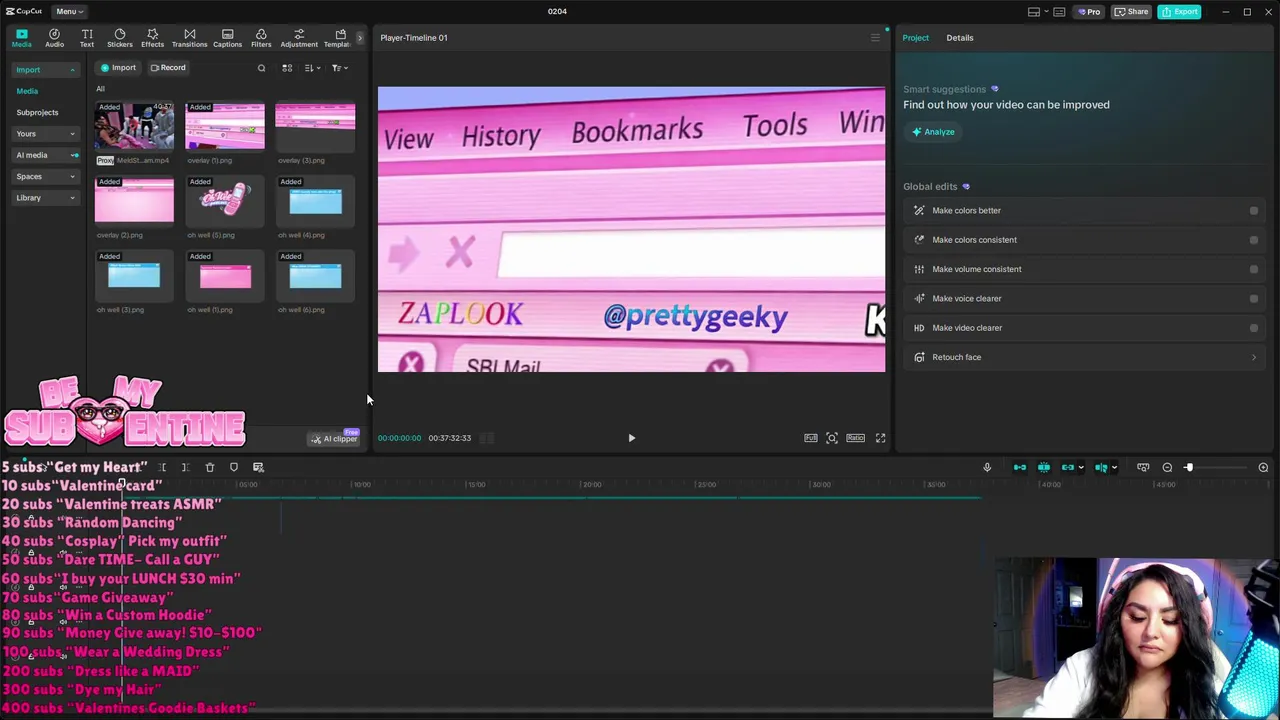This screenshot has height=720, width=1280.
Task: Switch to the Project tab
Action: (x=915, y=38)
